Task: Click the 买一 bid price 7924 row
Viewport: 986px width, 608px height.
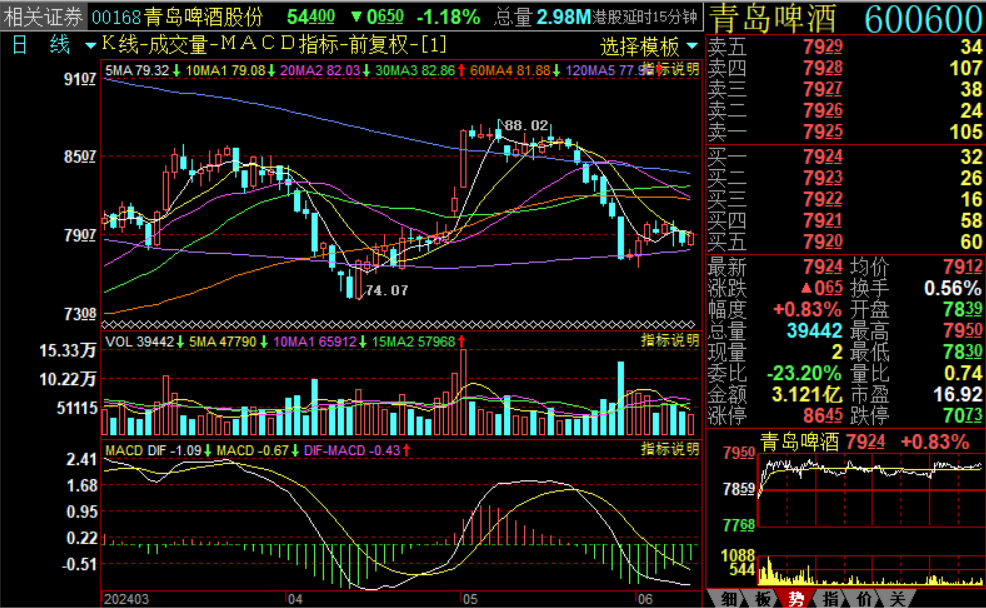Action: pos(845,157)
